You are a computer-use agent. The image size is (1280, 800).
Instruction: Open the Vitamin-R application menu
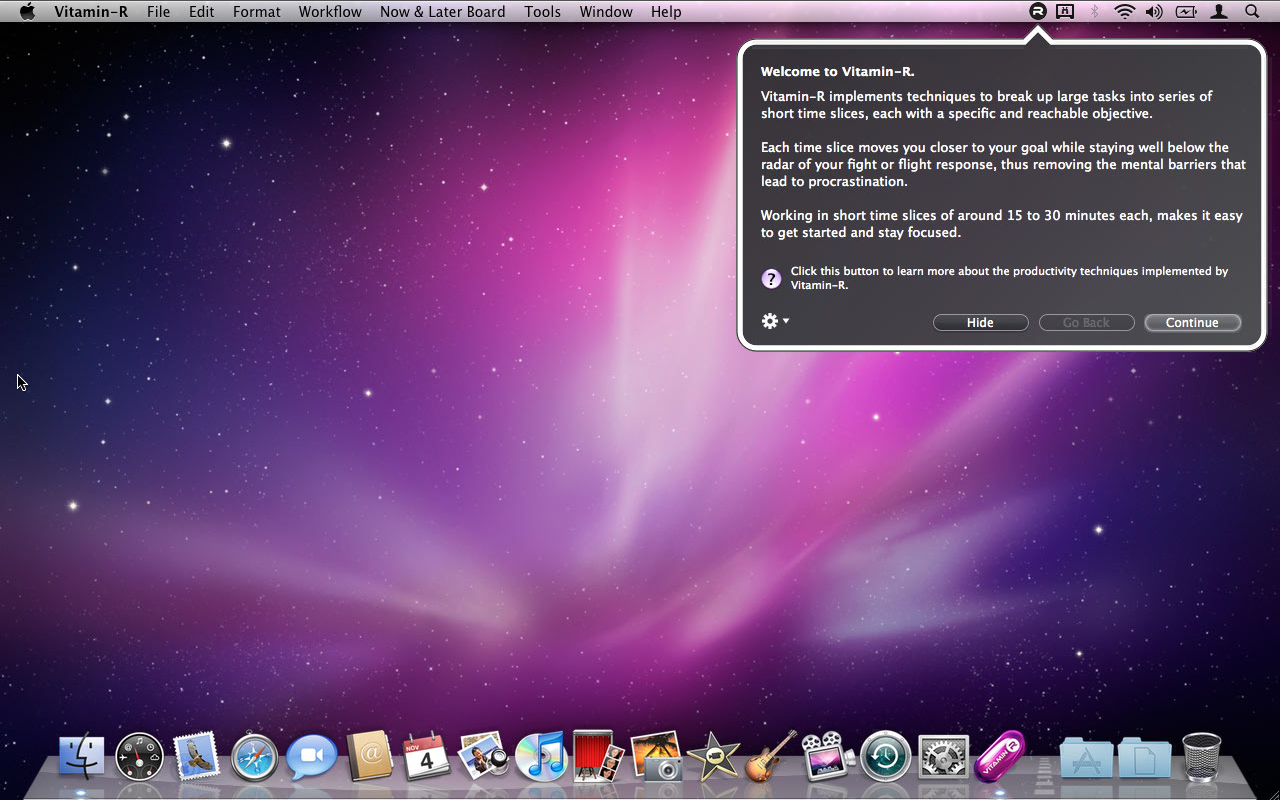(91, 12)
